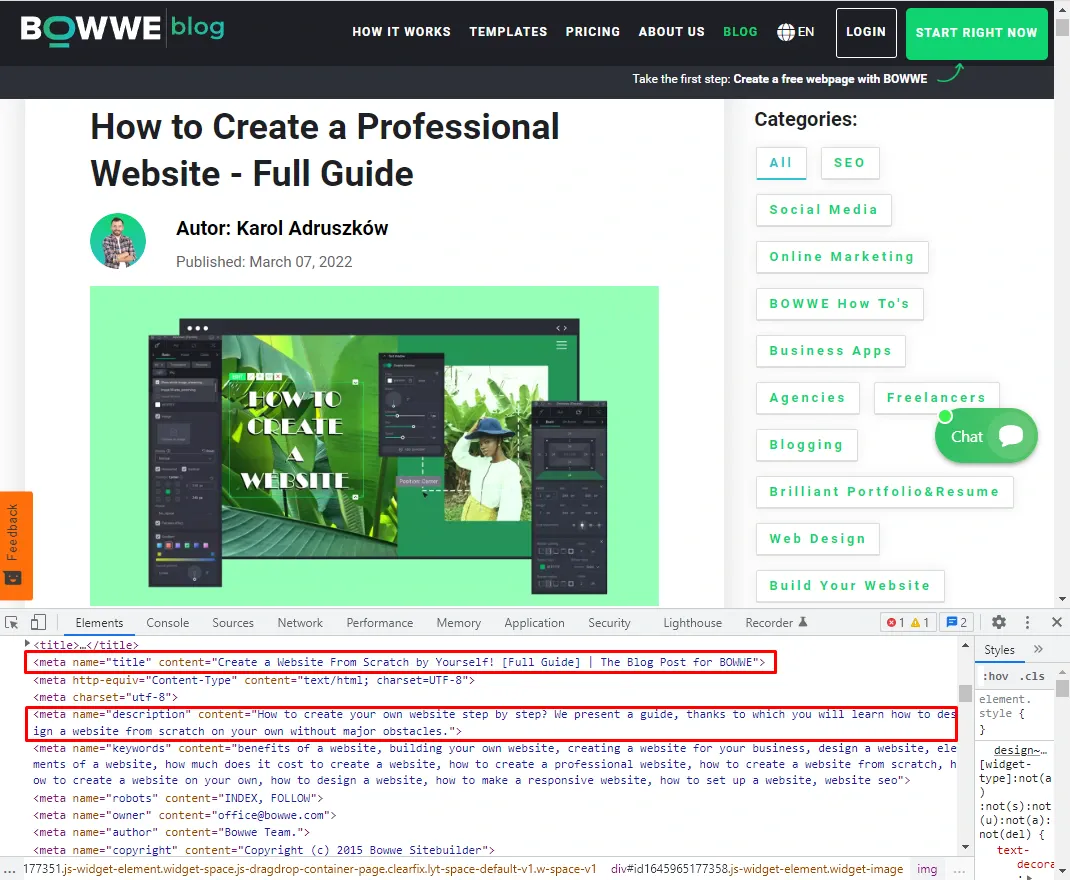Image resolution: width=1070 pixels, height=880 pixels.
Task: Open the Chat widget bubble
Action: (986, 436)
